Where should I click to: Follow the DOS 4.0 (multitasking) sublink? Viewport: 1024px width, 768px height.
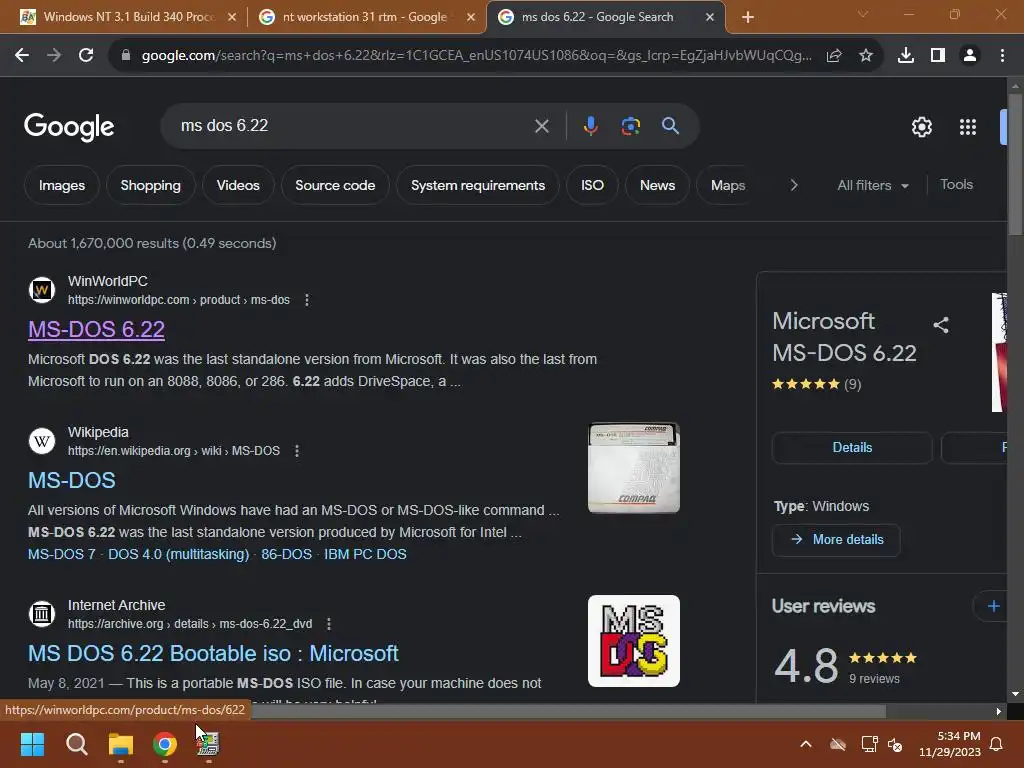[x=178, y=554]
